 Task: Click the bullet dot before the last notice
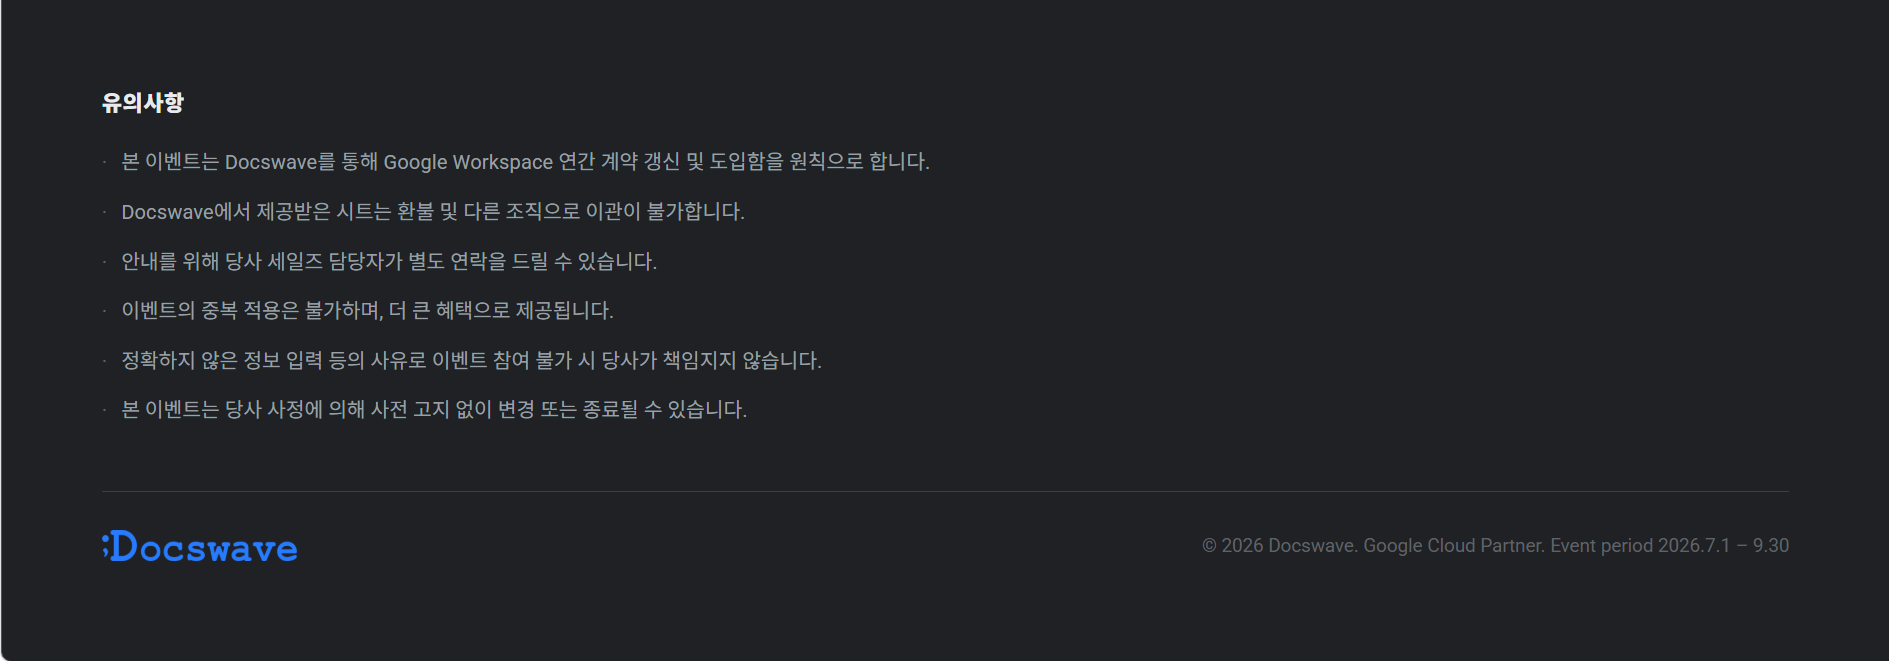[x=104, y=410]
